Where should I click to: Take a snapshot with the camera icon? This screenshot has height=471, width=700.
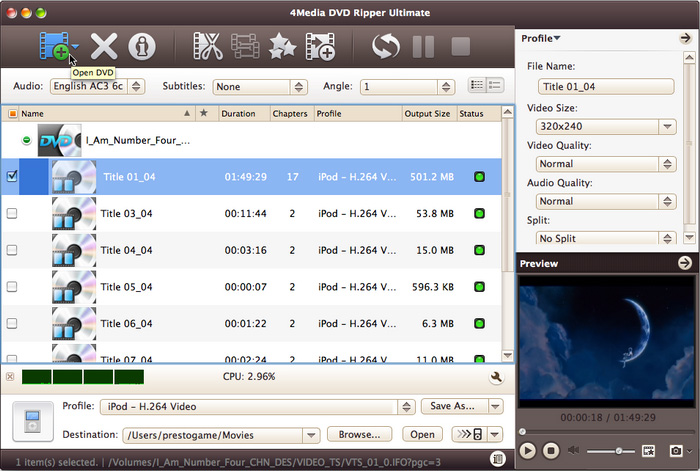click(676, 451)
